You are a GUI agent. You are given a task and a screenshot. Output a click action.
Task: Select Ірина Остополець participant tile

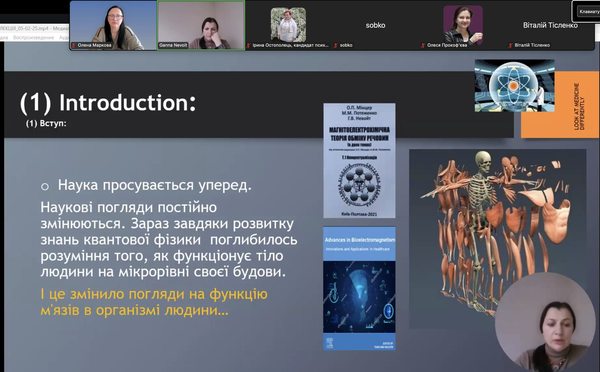pos(288,25)
